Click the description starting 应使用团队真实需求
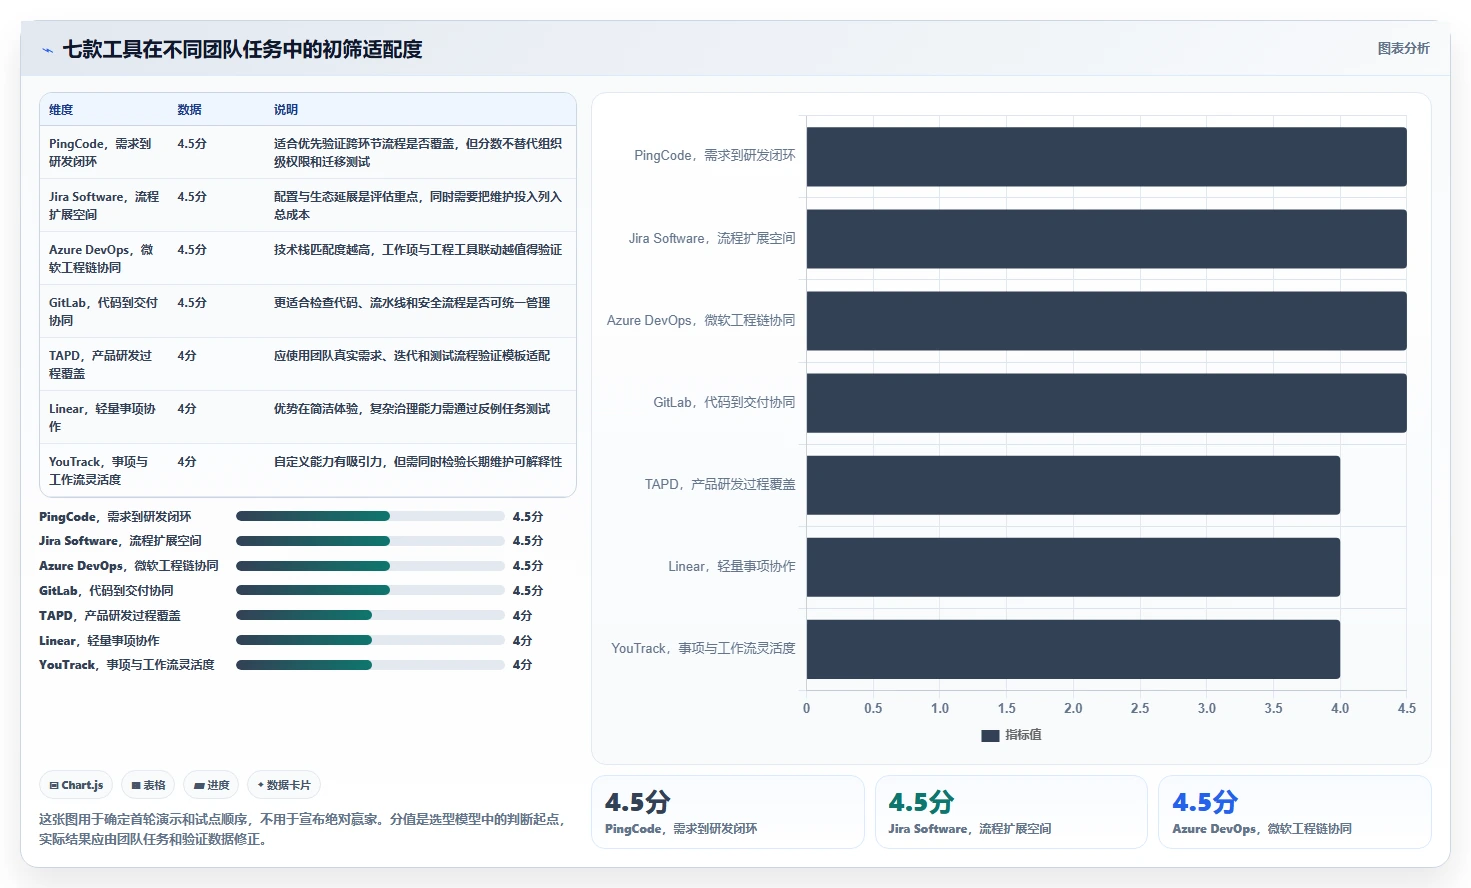Viewport: 1471px width, 888px height. 412,356
